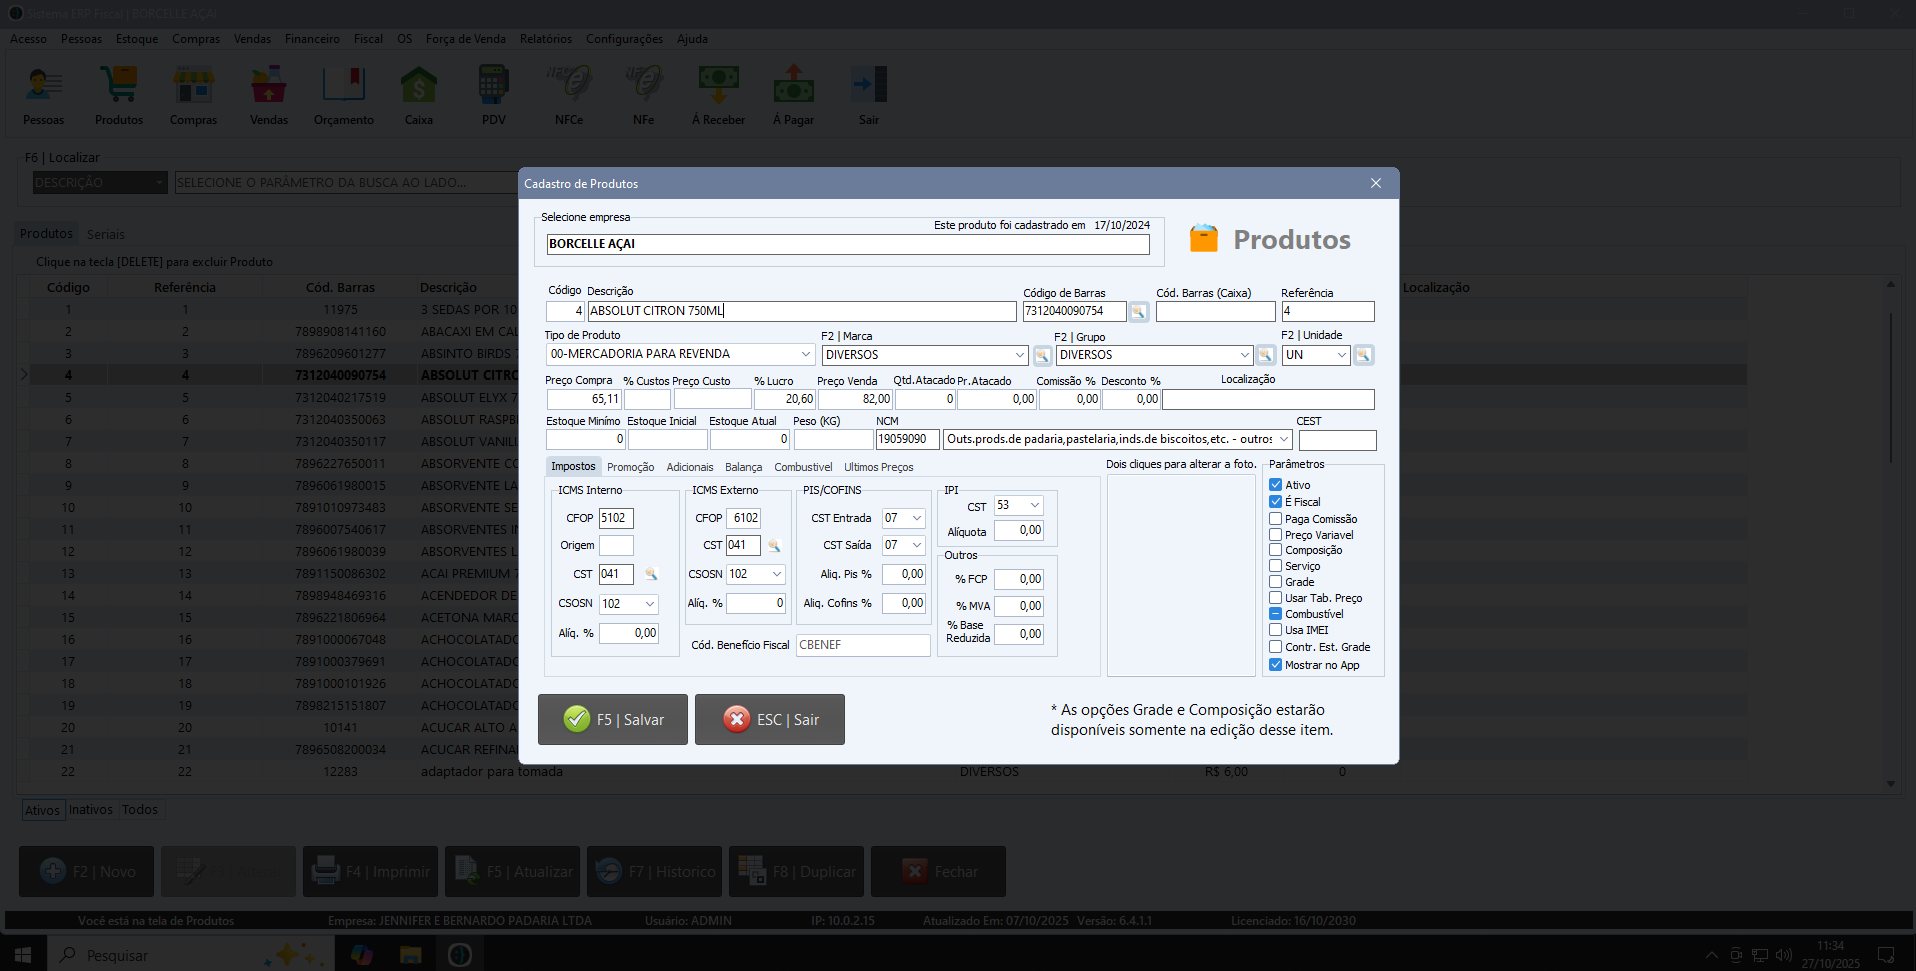This screenshot has height=971, width=1916.
Task: Expand the Tipo de Produto dropdown
Action: click(x=805, y=354)
